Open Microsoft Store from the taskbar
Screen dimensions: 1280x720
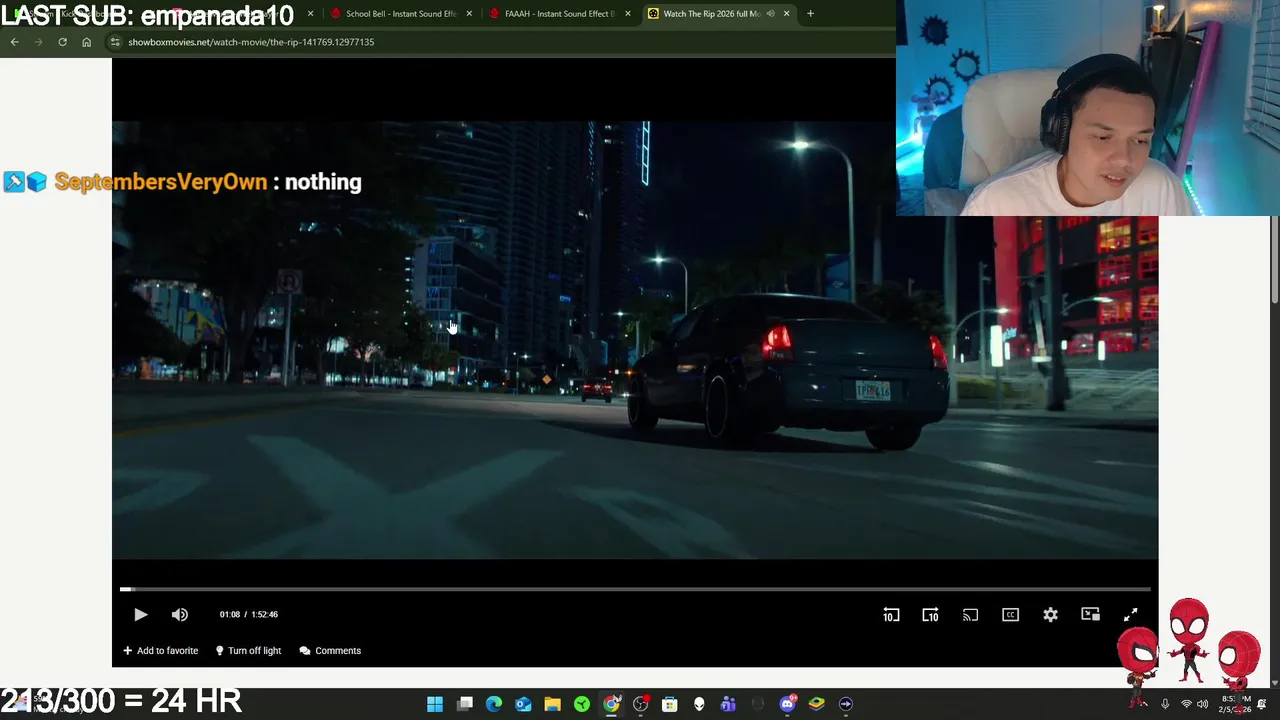[669, 704]
